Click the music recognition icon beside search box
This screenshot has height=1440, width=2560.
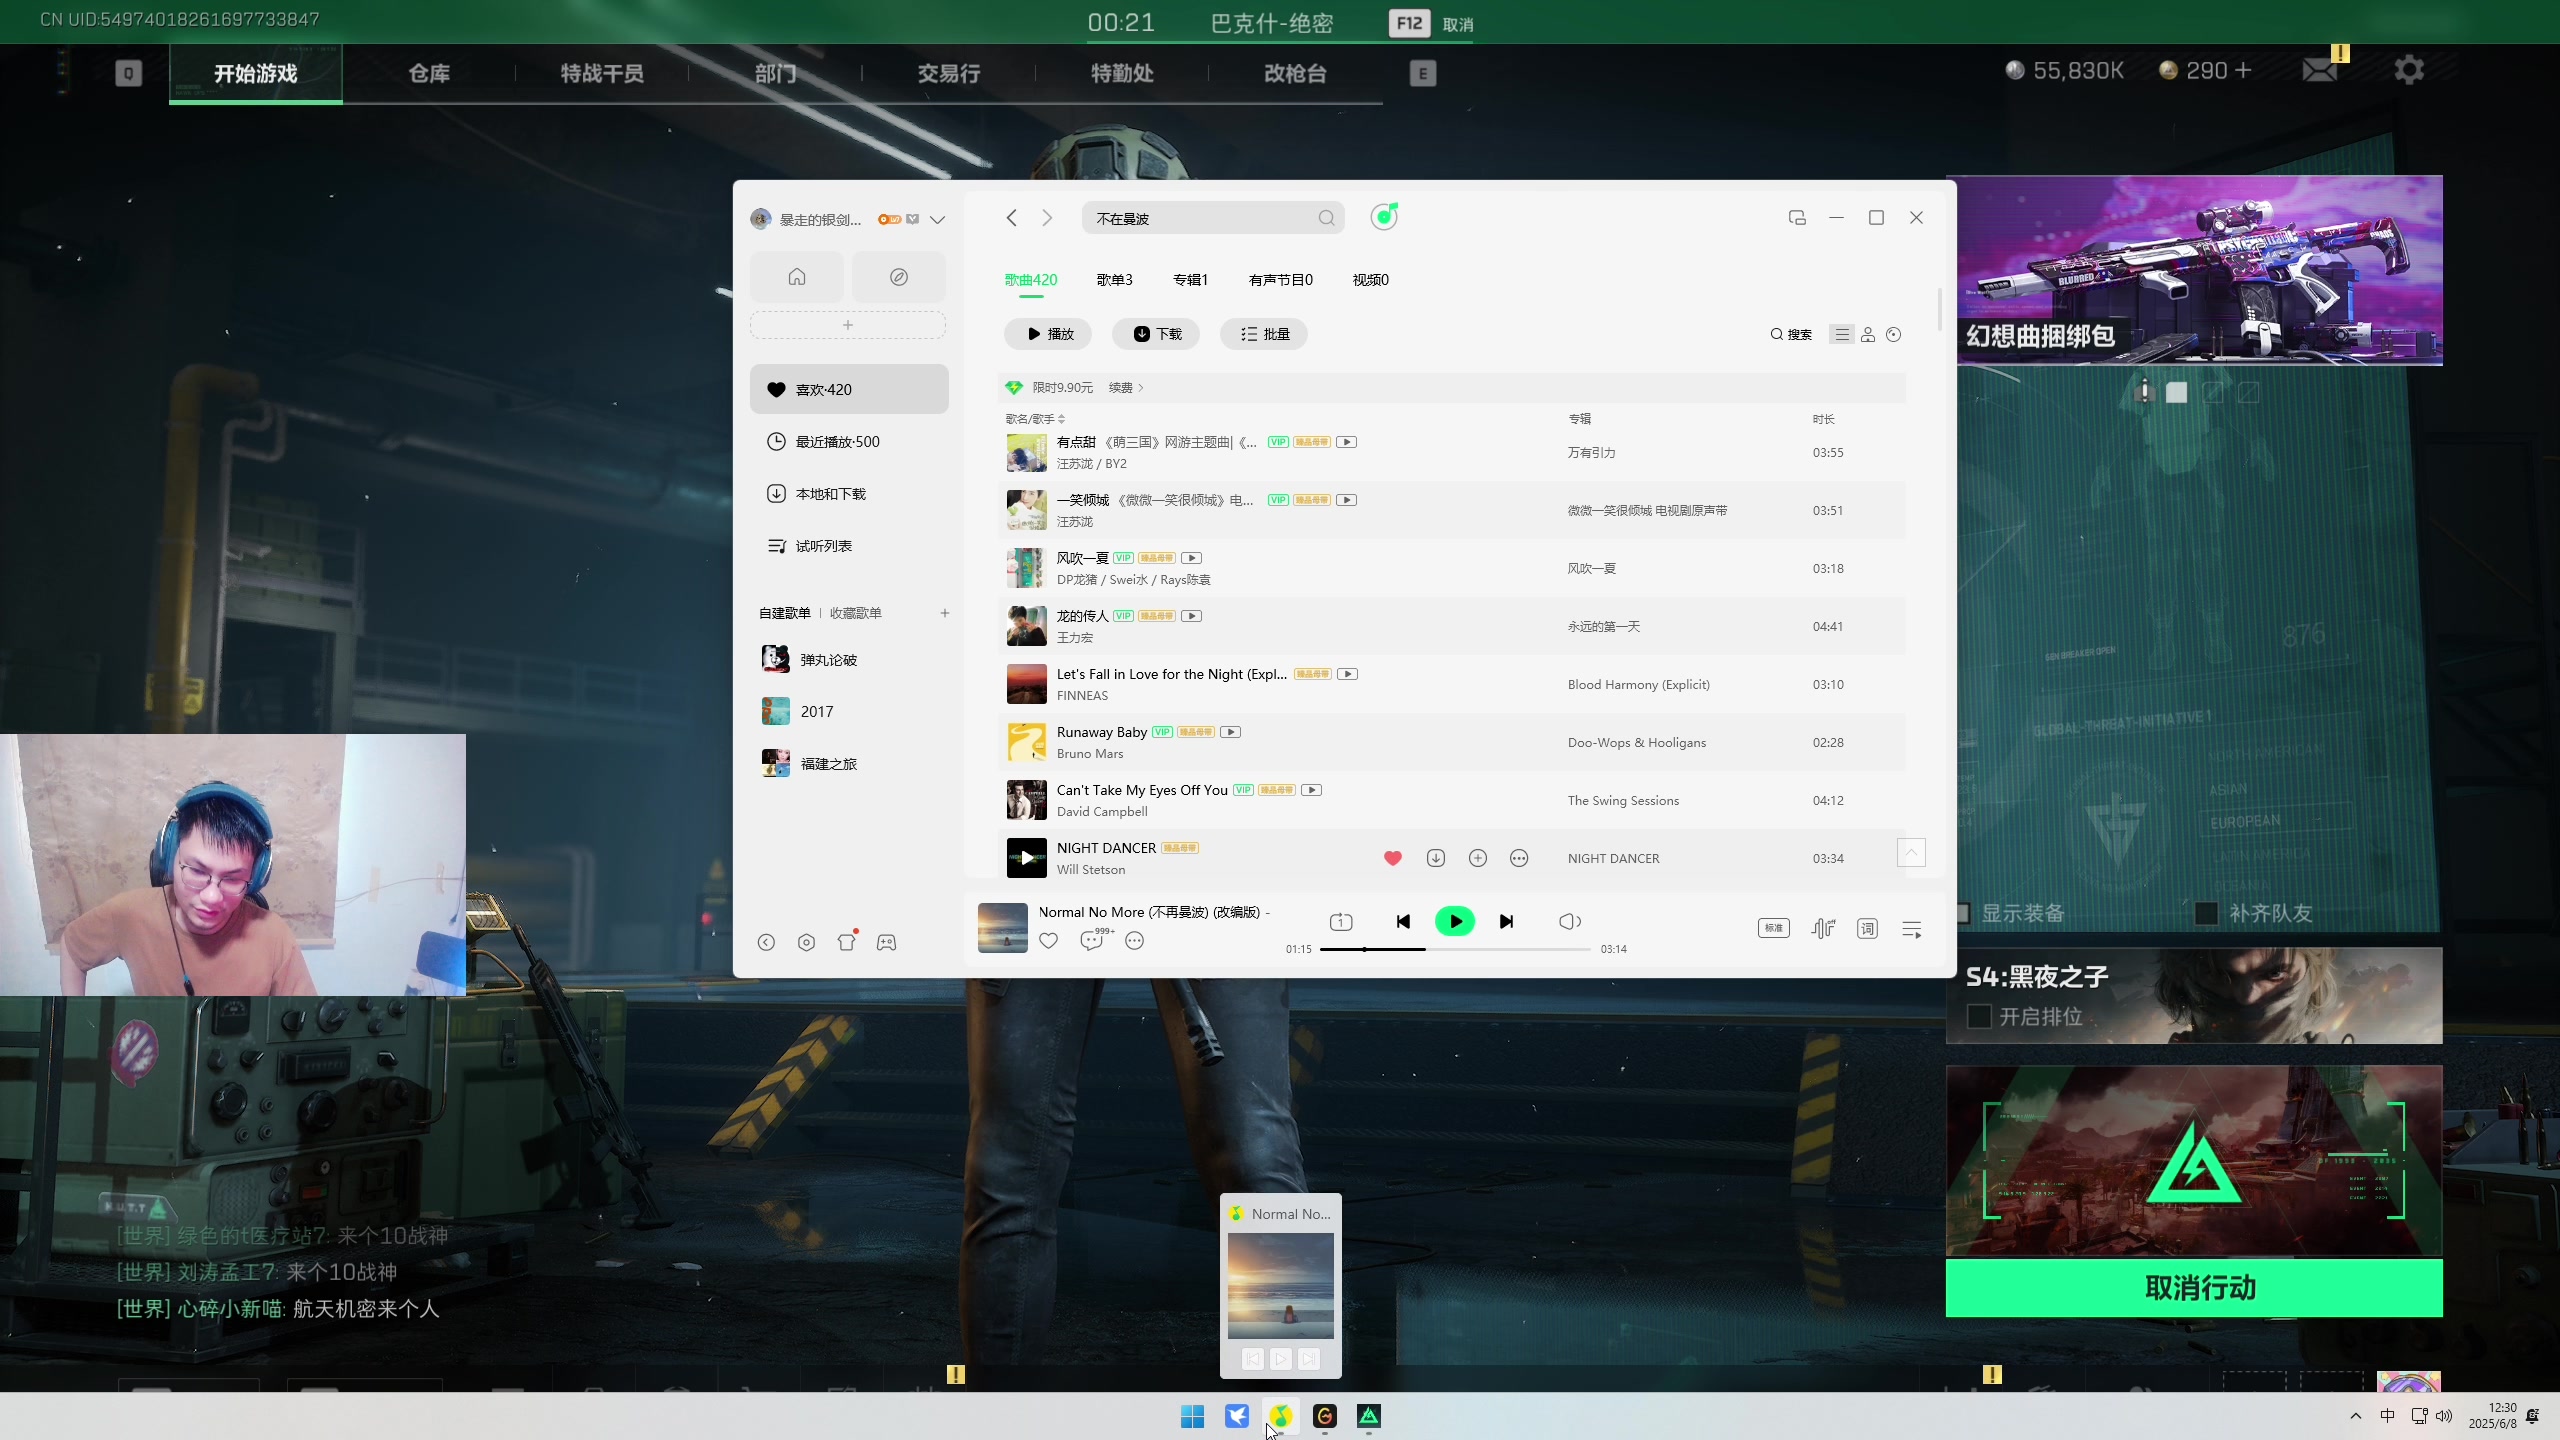[1384, 217]
